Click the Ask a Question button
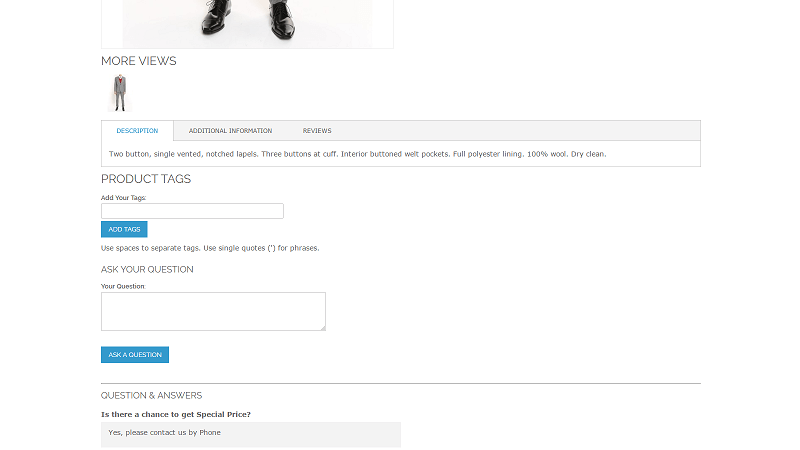Viewport: 800px width, 450px height. click(x=135, y=355)
